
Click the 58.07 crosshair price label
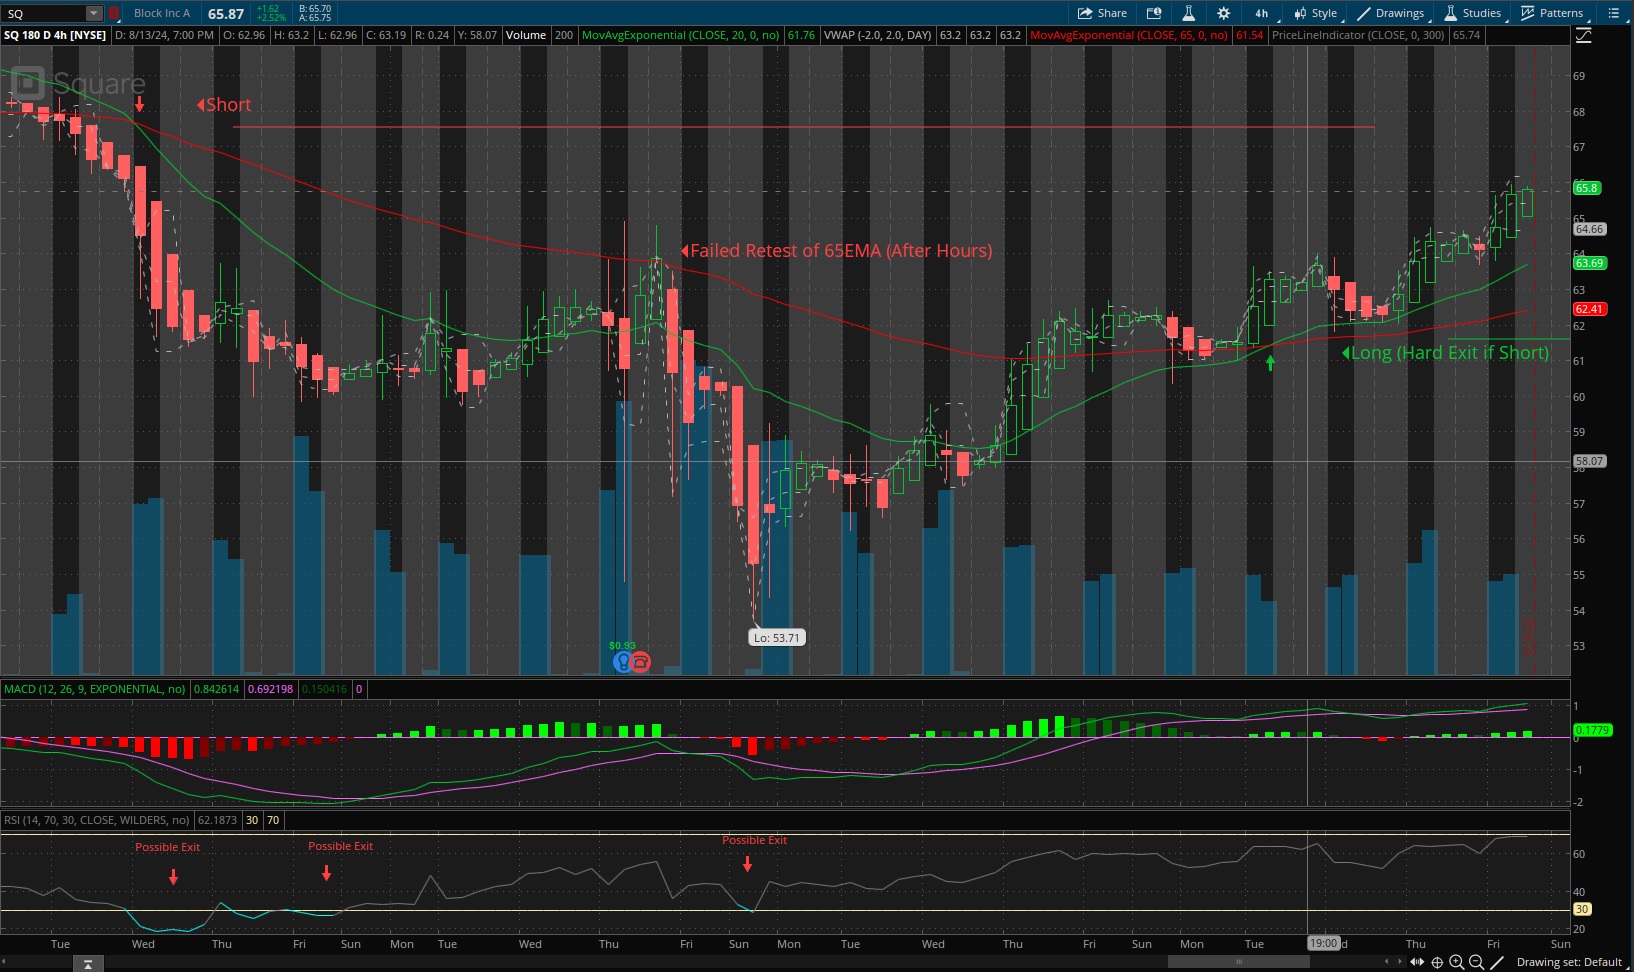point(1590,461)
